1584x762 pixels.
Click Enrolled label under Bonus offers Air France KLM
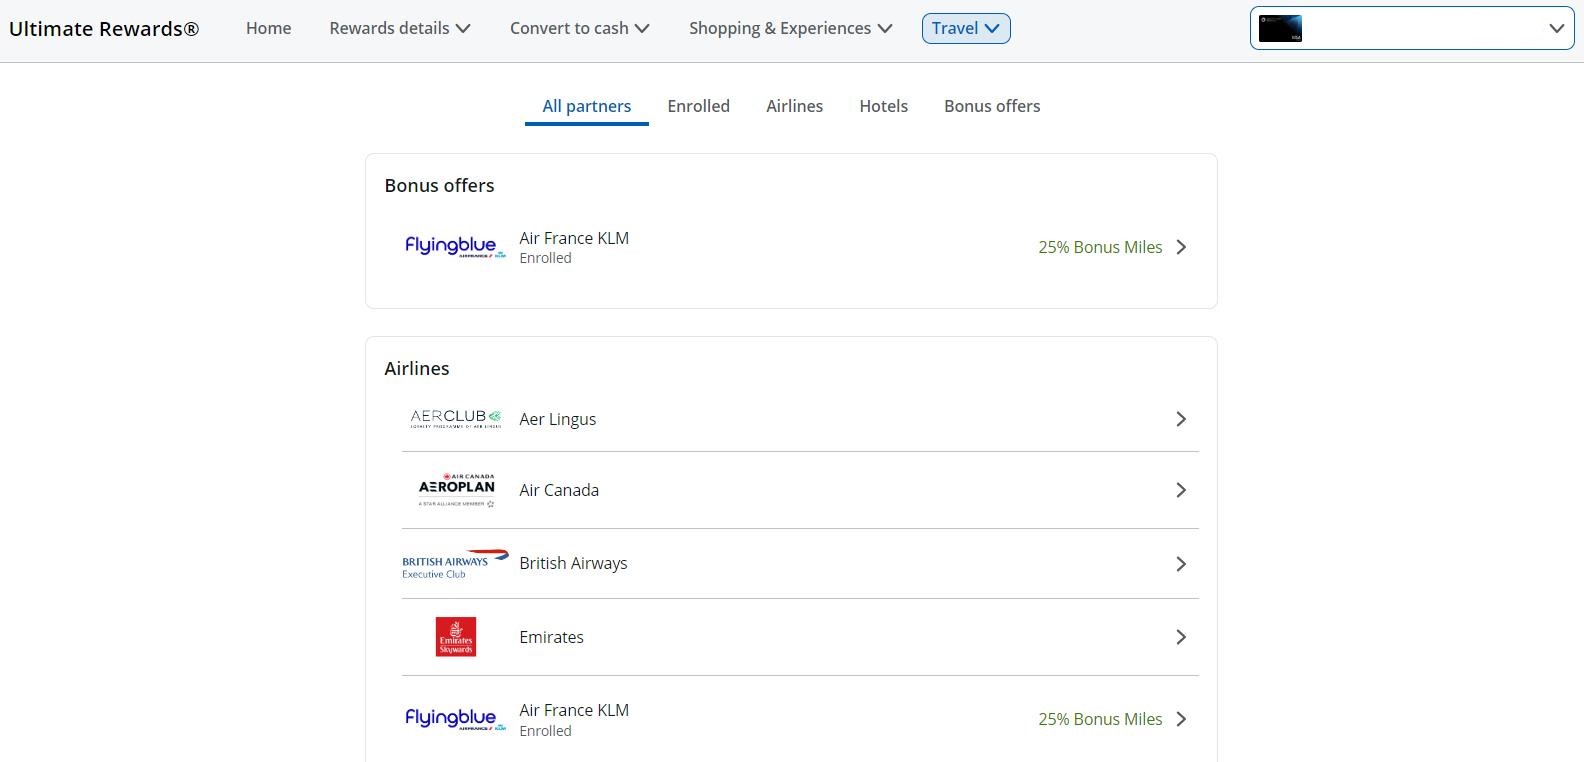click(x=546, y=258)
